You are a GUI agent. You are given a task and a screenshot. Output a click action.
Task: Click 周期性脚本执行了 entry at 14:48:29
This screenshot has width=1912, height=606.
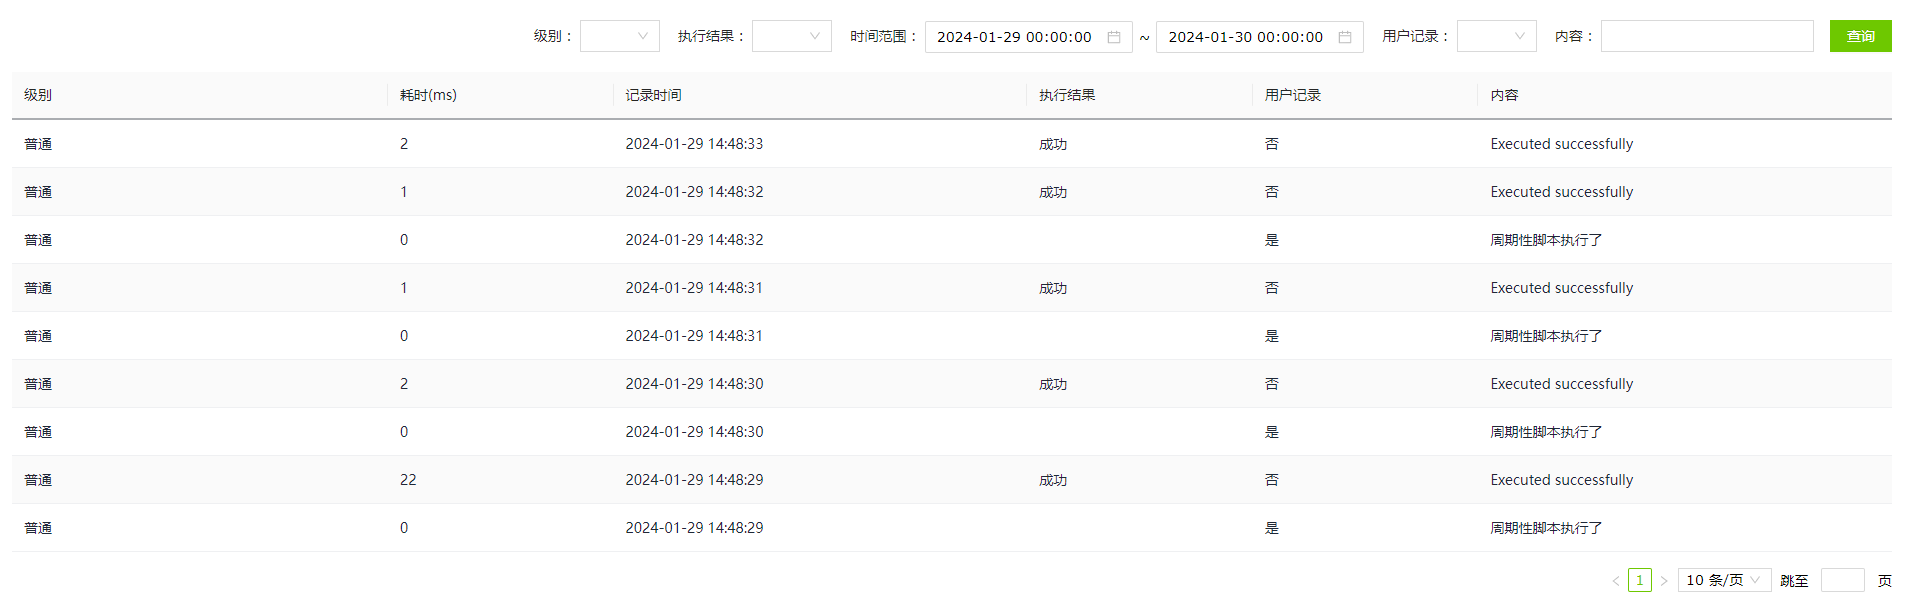pos(1546,528)
